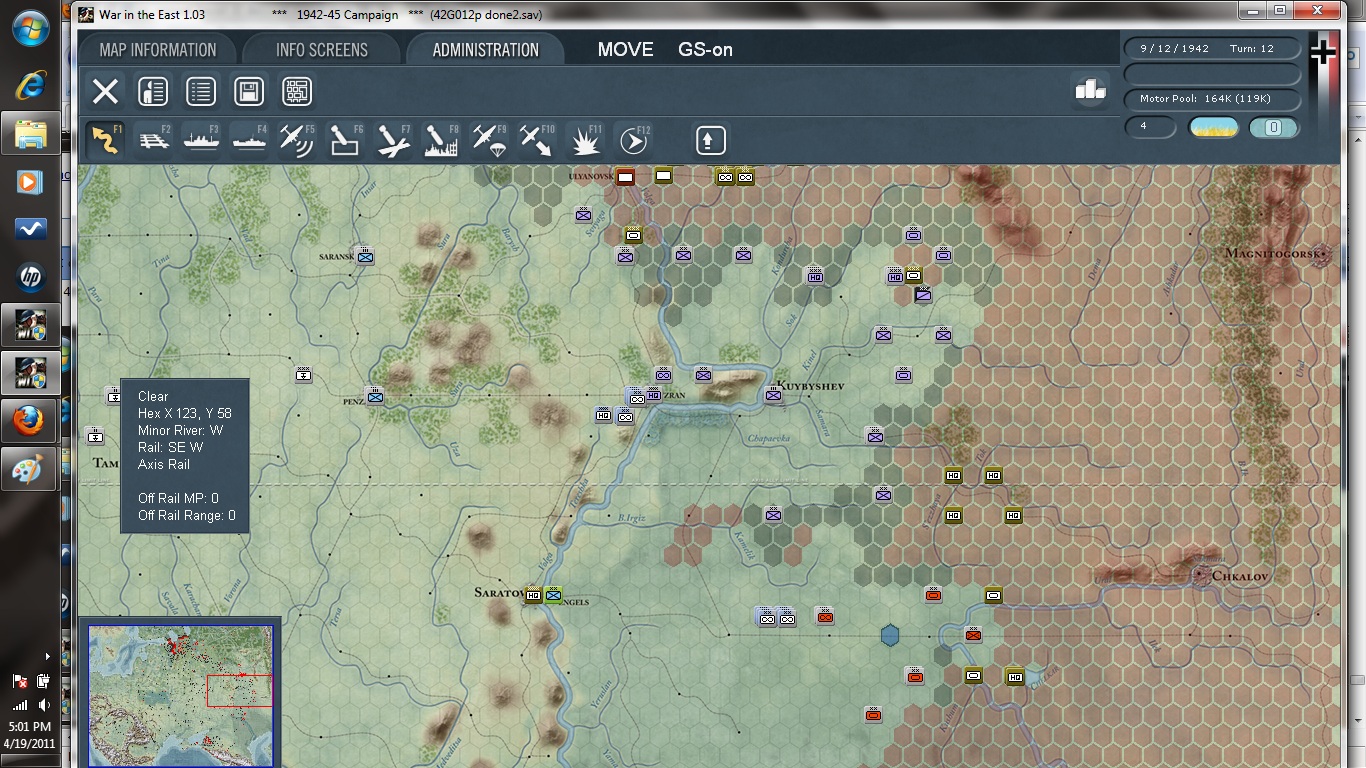This screenshot has width=1366, height=768.
Task: Activate the F10 Air Transfer mode
Action: click(537, 140)
